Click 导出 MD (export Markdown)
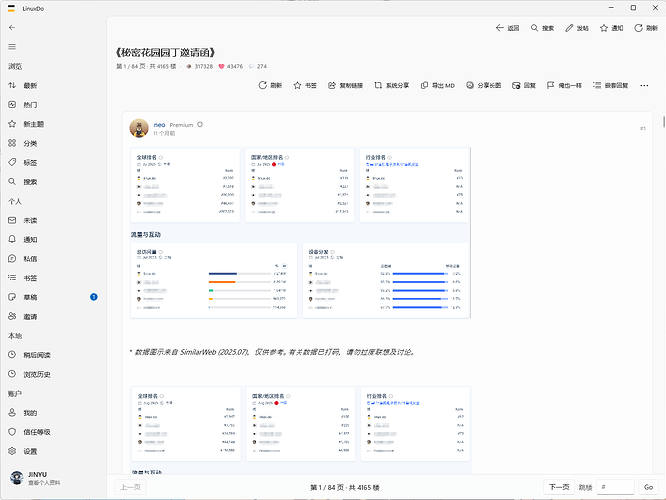The image size is (666, 500). pos(437,85)
